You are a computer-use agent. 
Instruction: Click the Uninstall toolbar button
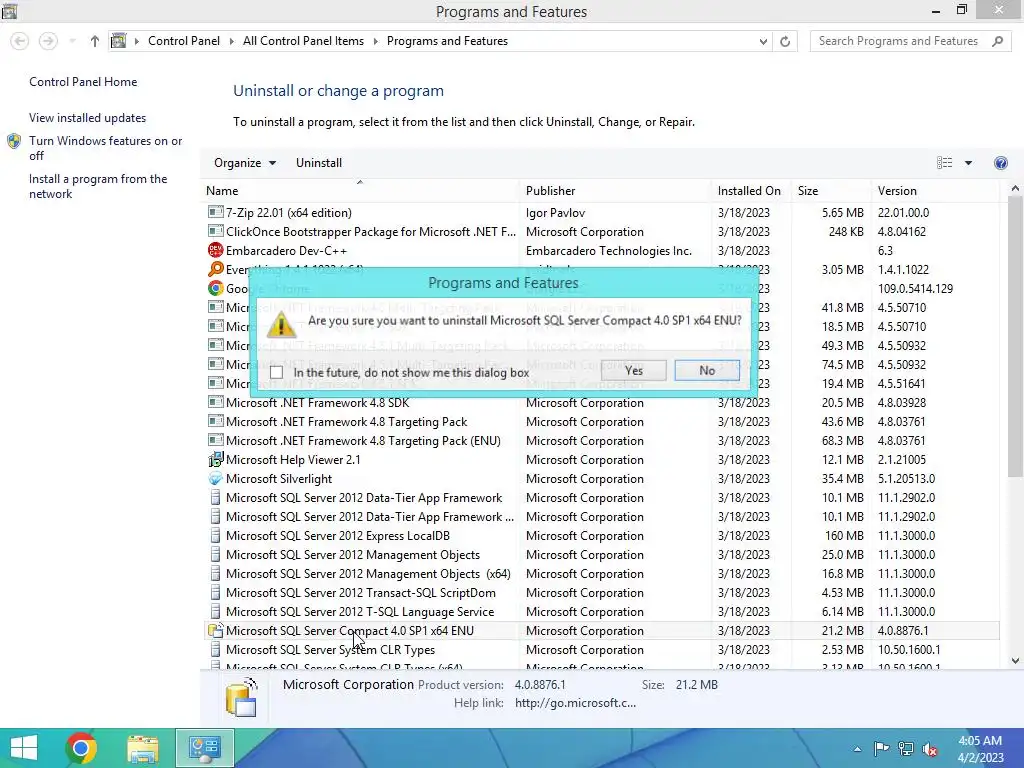[x=319, y=163]
